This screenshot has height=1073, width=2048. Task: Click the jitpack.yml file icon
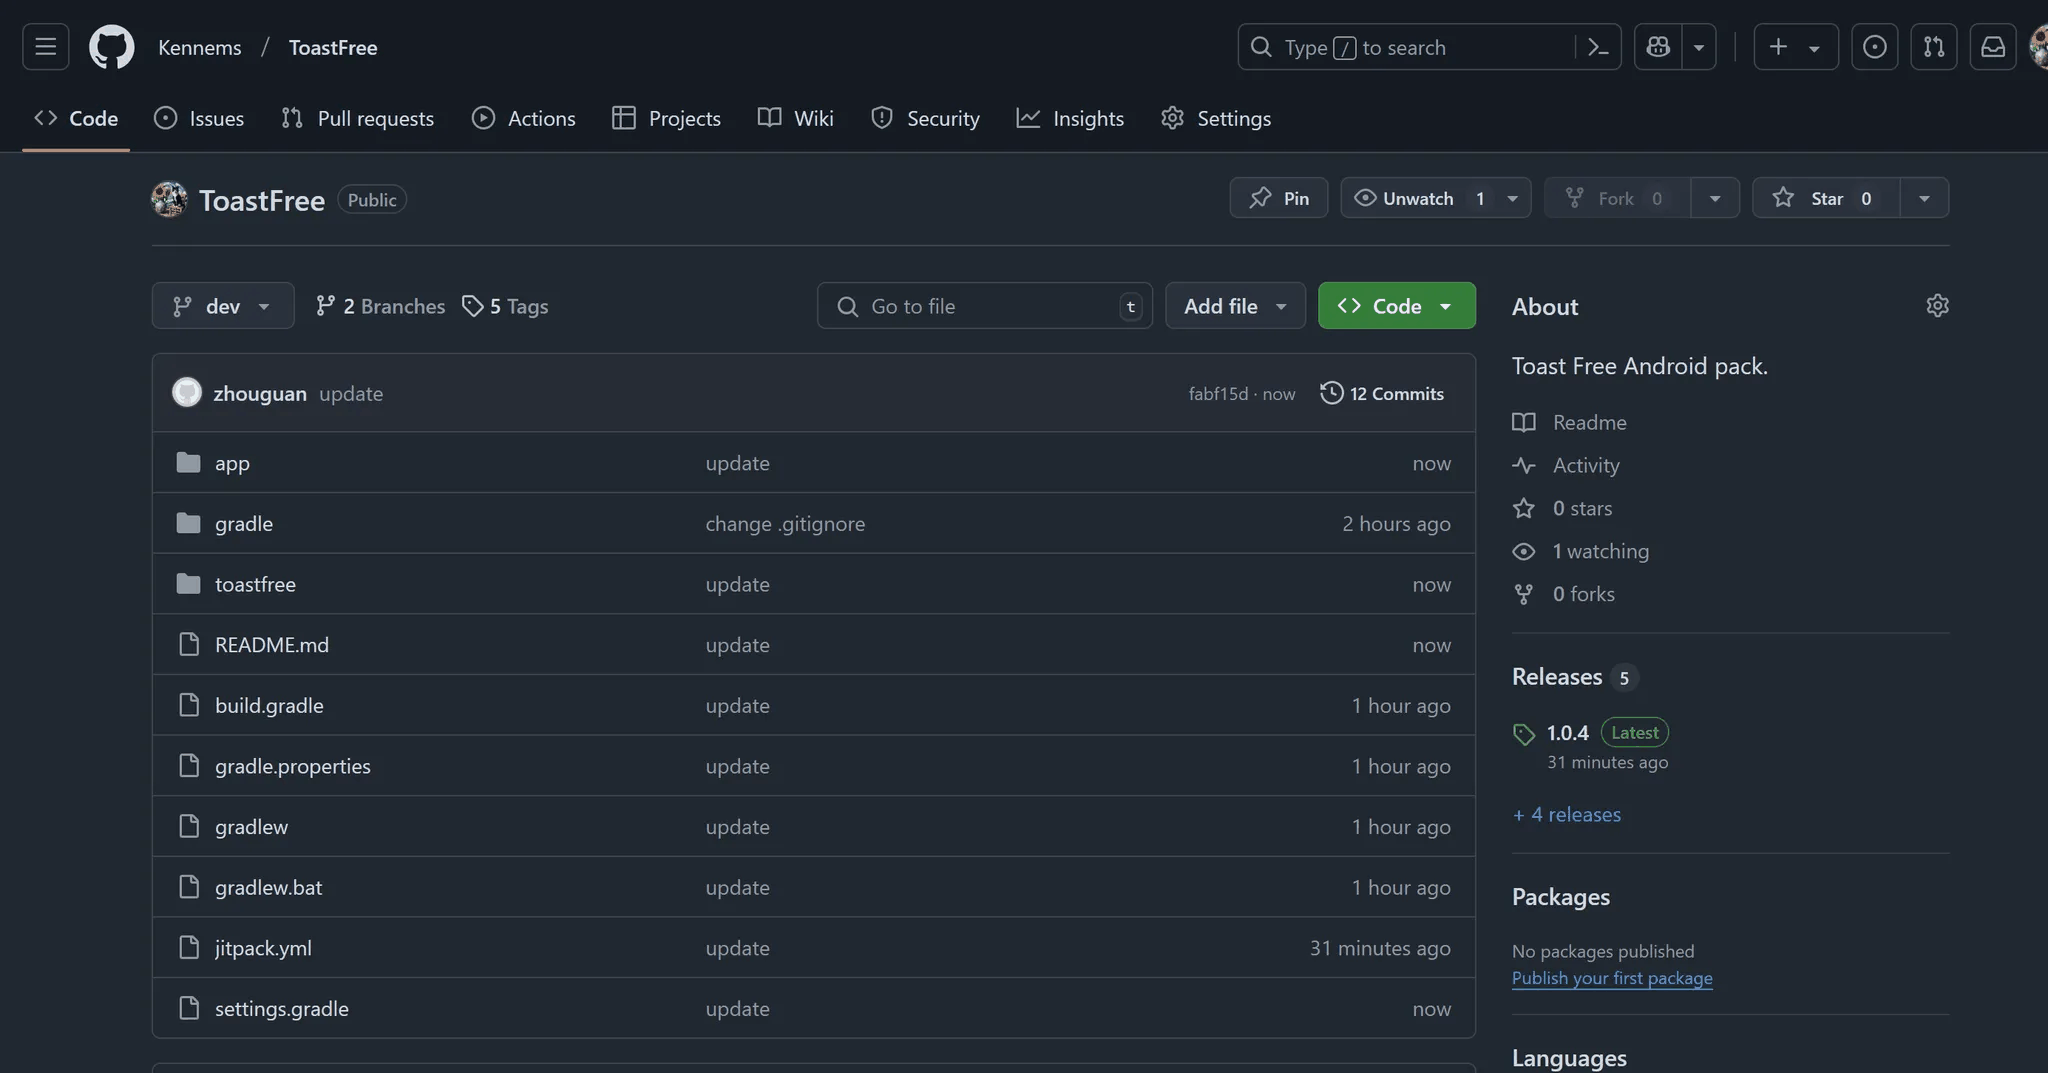coord(189,947)
